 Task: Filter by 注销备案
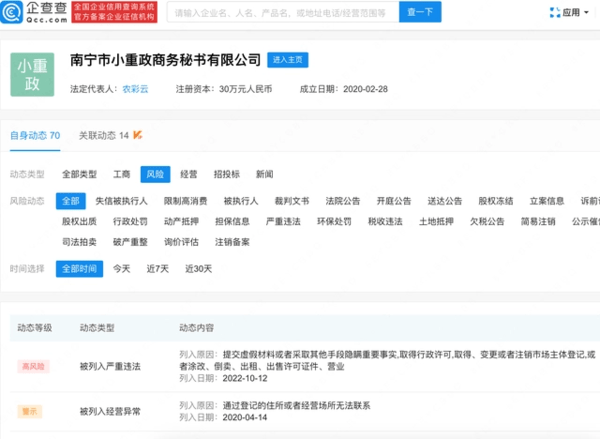point(232,242)
